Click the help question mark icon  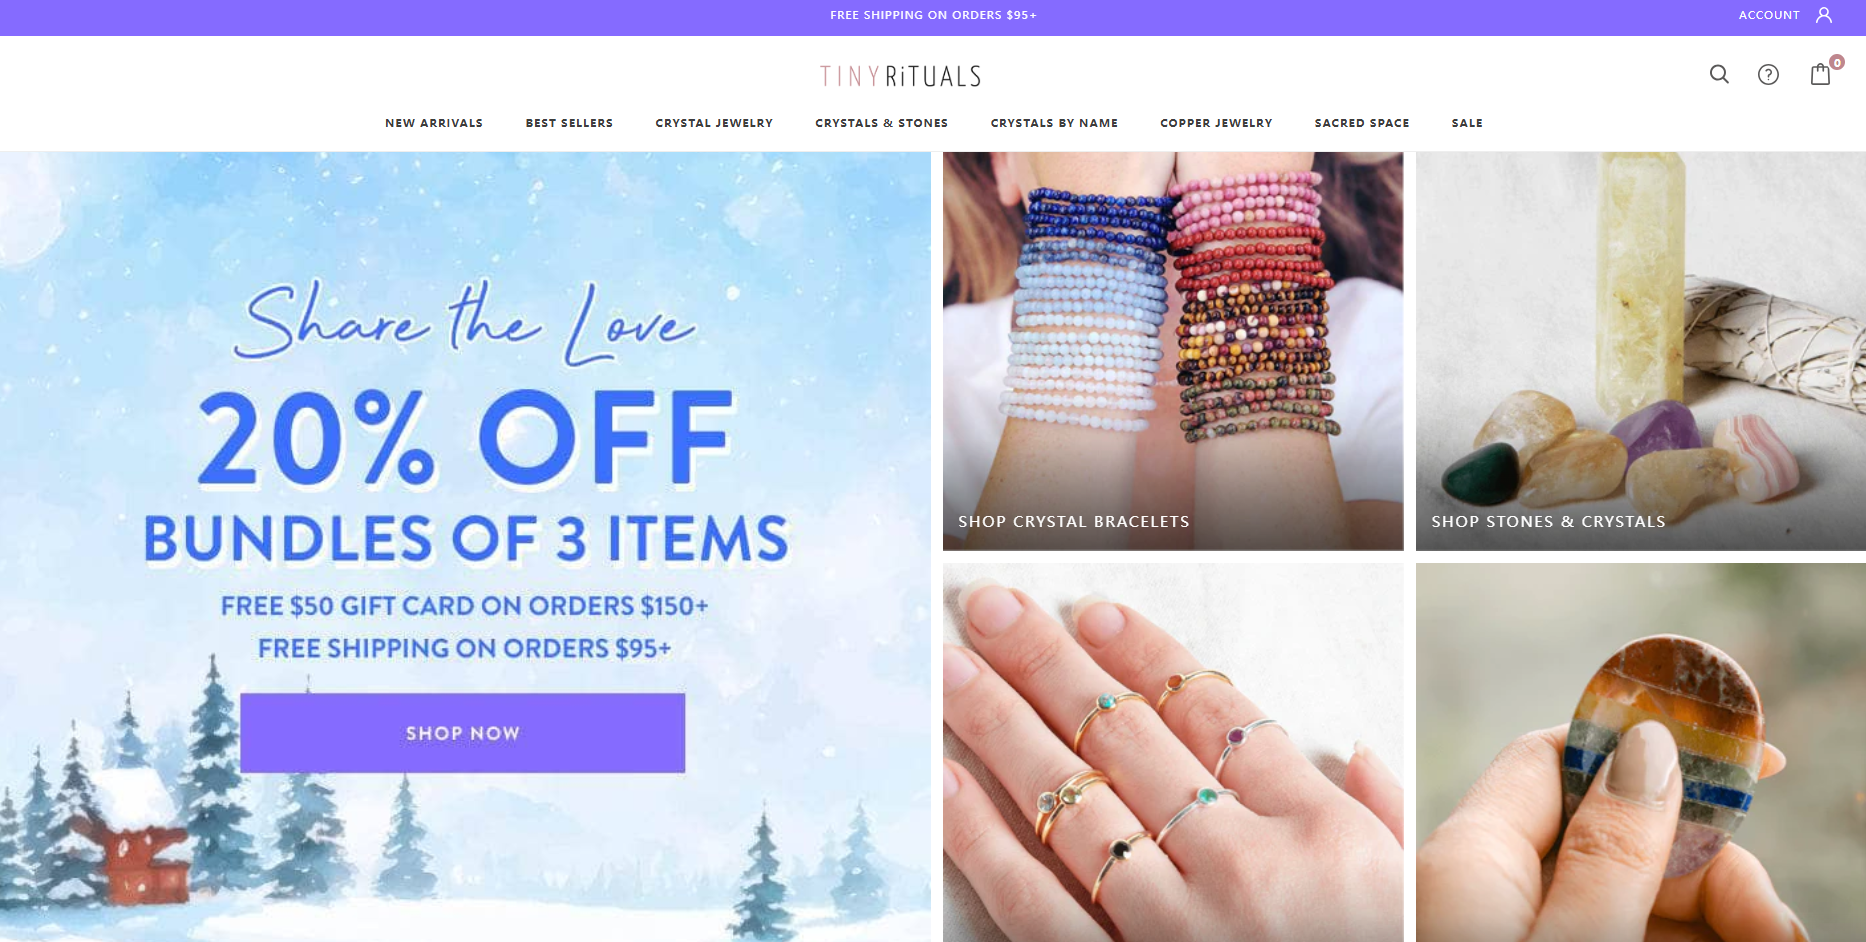(x=1768, y=74)
